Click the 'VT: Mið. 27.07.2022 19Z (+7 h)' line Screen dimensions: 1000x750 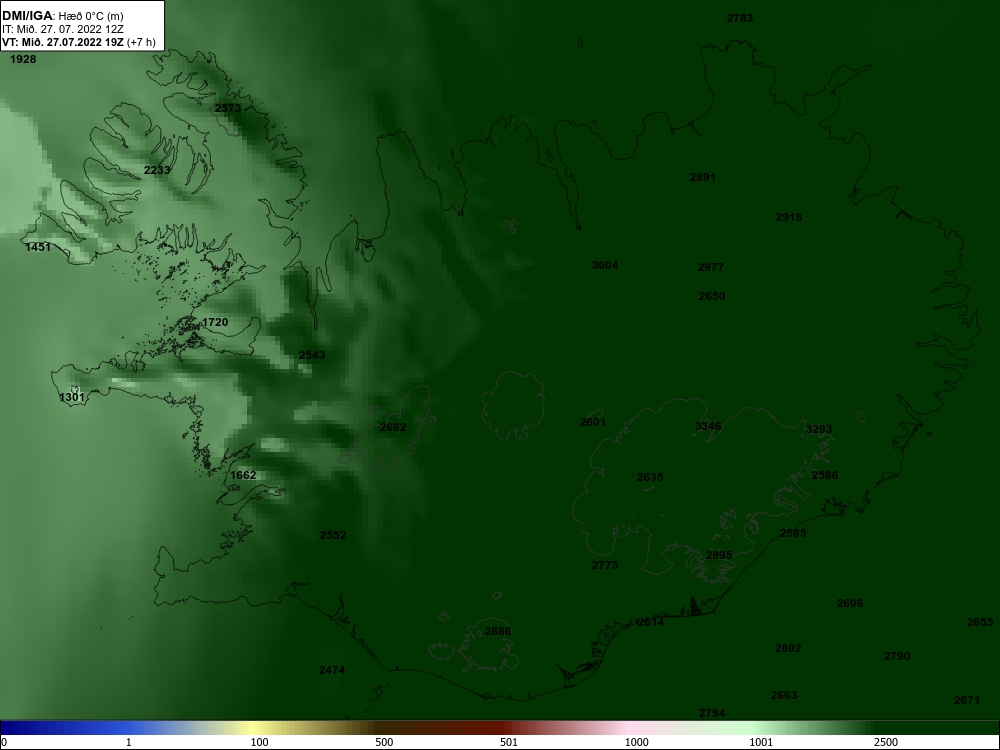[78, 42]
